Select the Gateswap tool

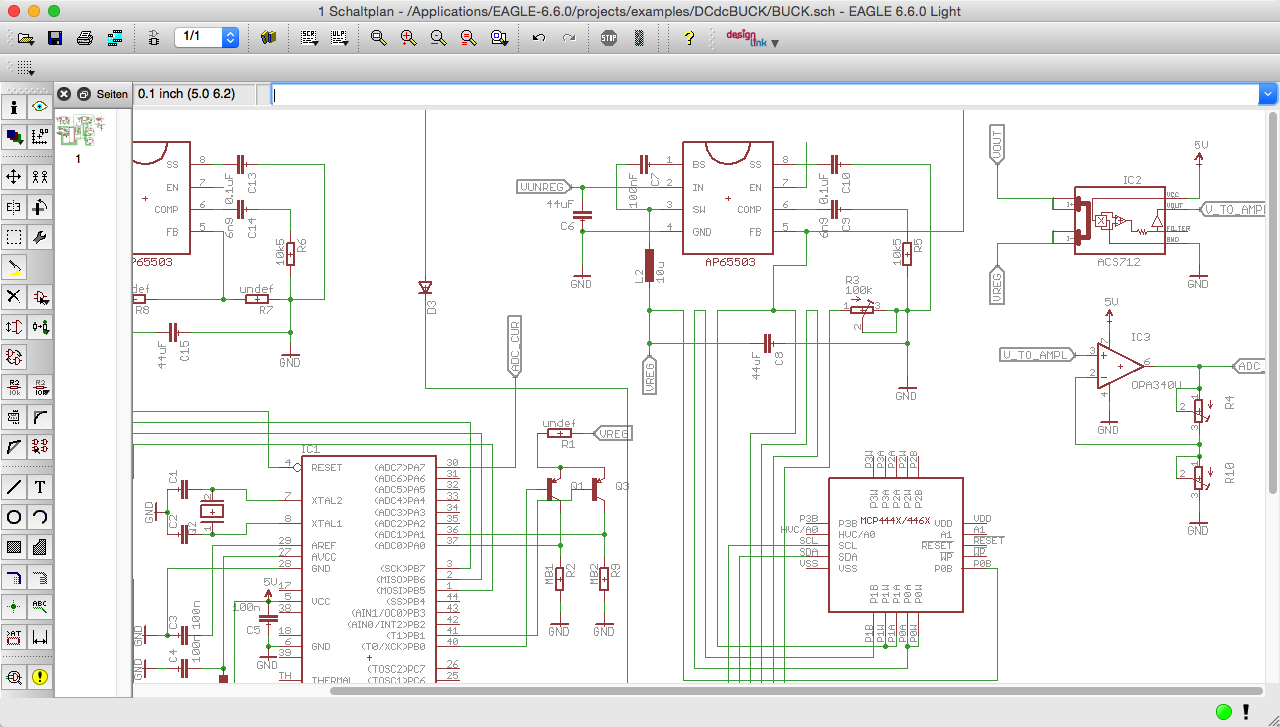(x=40, y=327)
